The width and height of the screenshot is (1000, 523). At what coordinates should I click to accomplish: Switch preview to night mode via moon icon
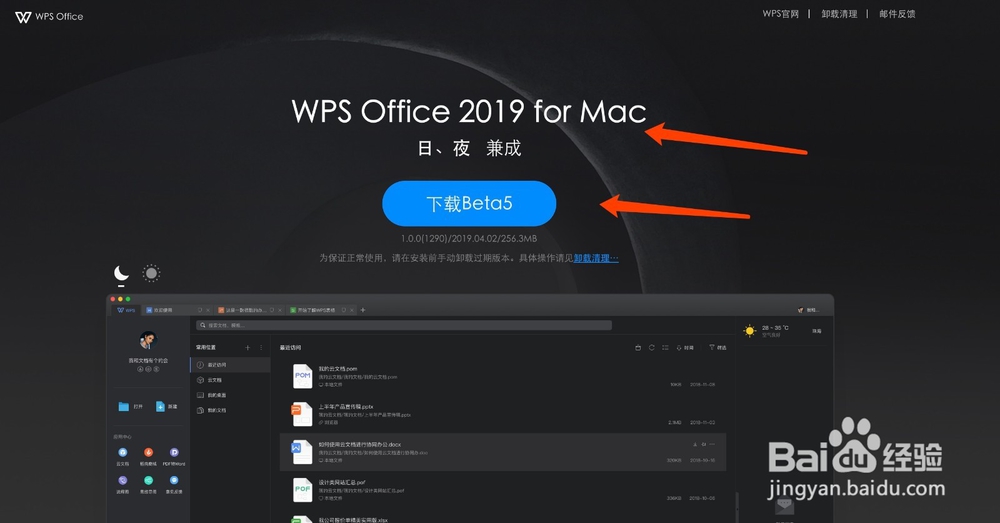pyautogui.click(x=121, y=274)
